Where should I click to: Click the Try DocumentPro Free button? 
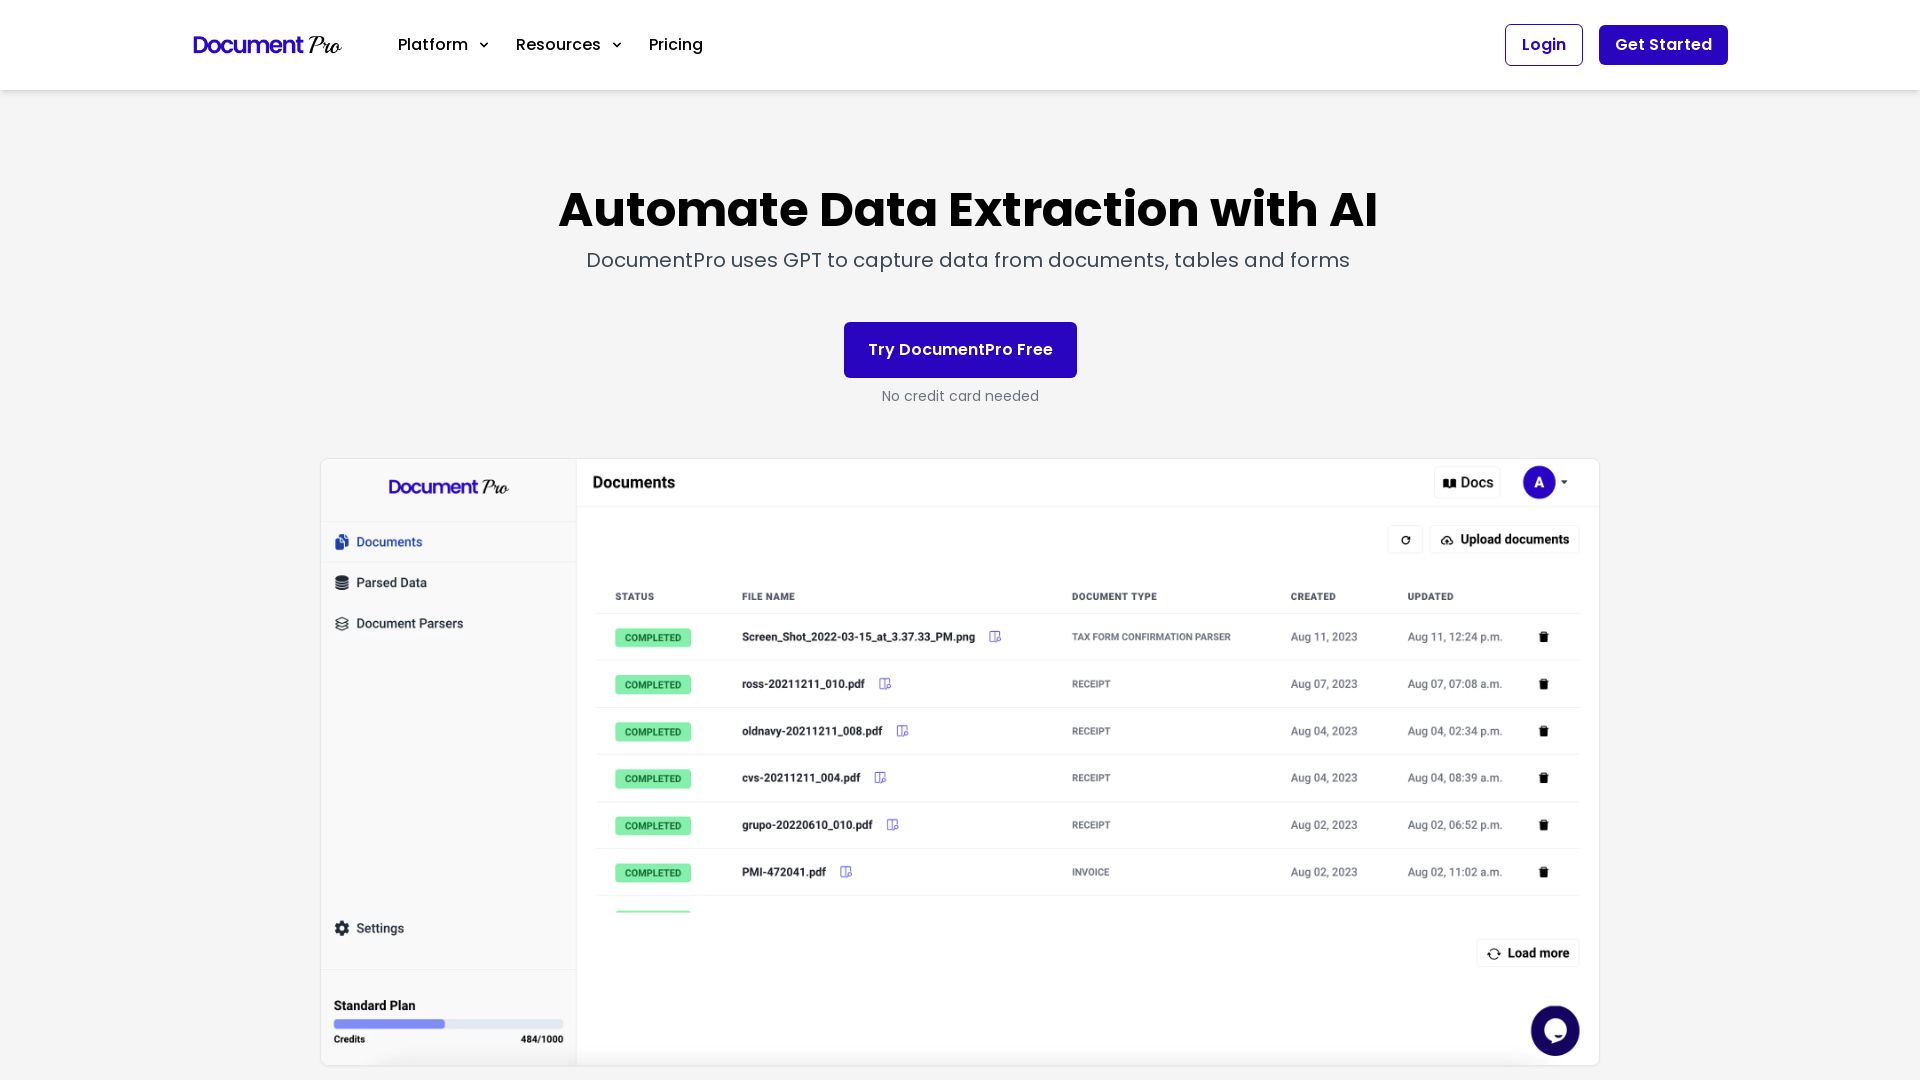pos(959,349)
